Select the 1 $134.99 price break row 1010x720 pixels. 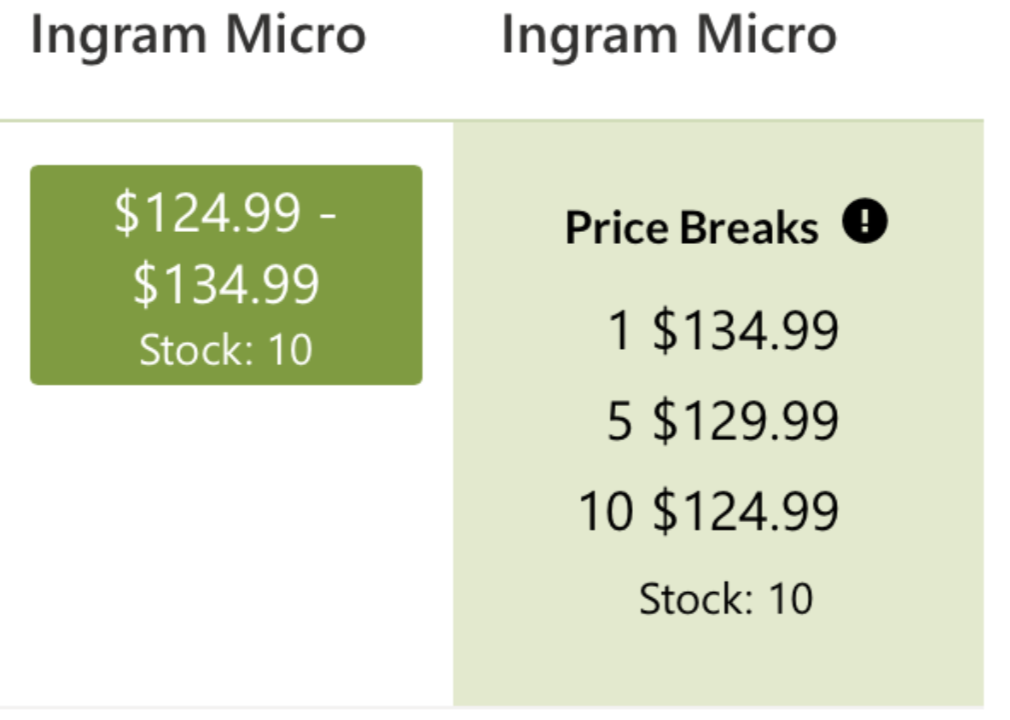(x=723, y=330)
